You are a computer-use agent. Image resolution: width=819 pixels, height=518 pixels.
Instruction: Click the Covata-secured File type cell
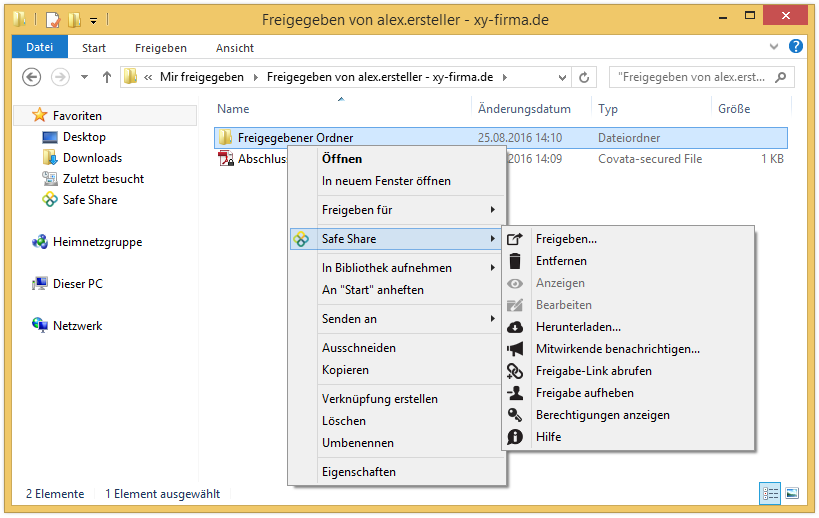click(650, 159)
